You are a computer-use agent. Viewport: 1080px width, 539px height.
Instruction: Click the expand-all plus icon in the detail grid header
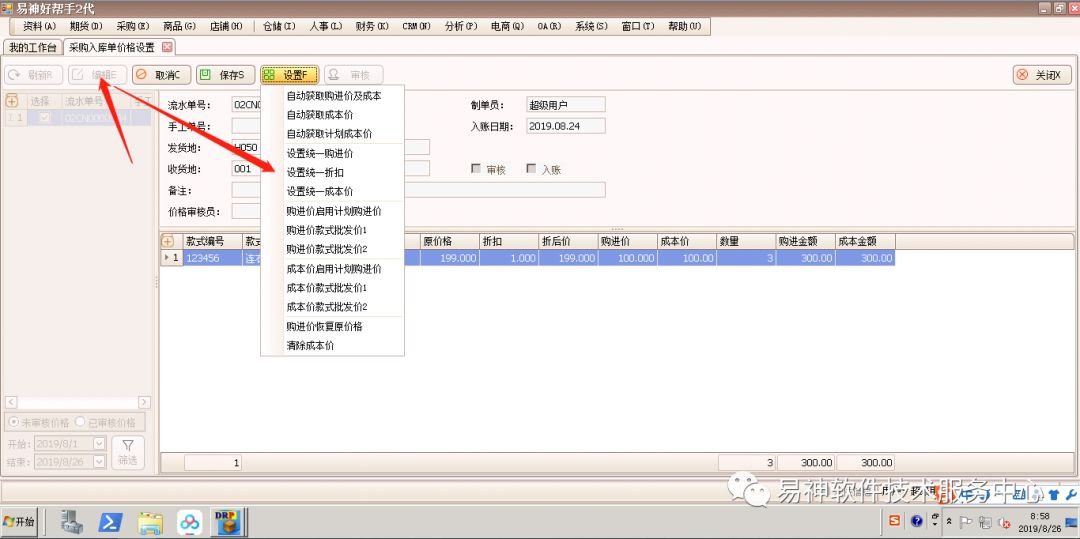click(167, 241)
